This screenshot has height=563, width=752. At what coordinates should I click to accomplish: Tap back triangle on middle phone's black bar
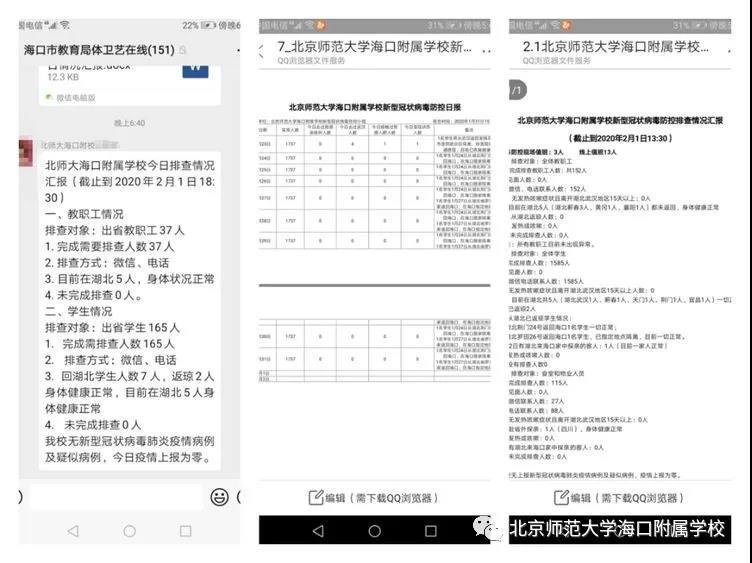click(x=318, y=531)
